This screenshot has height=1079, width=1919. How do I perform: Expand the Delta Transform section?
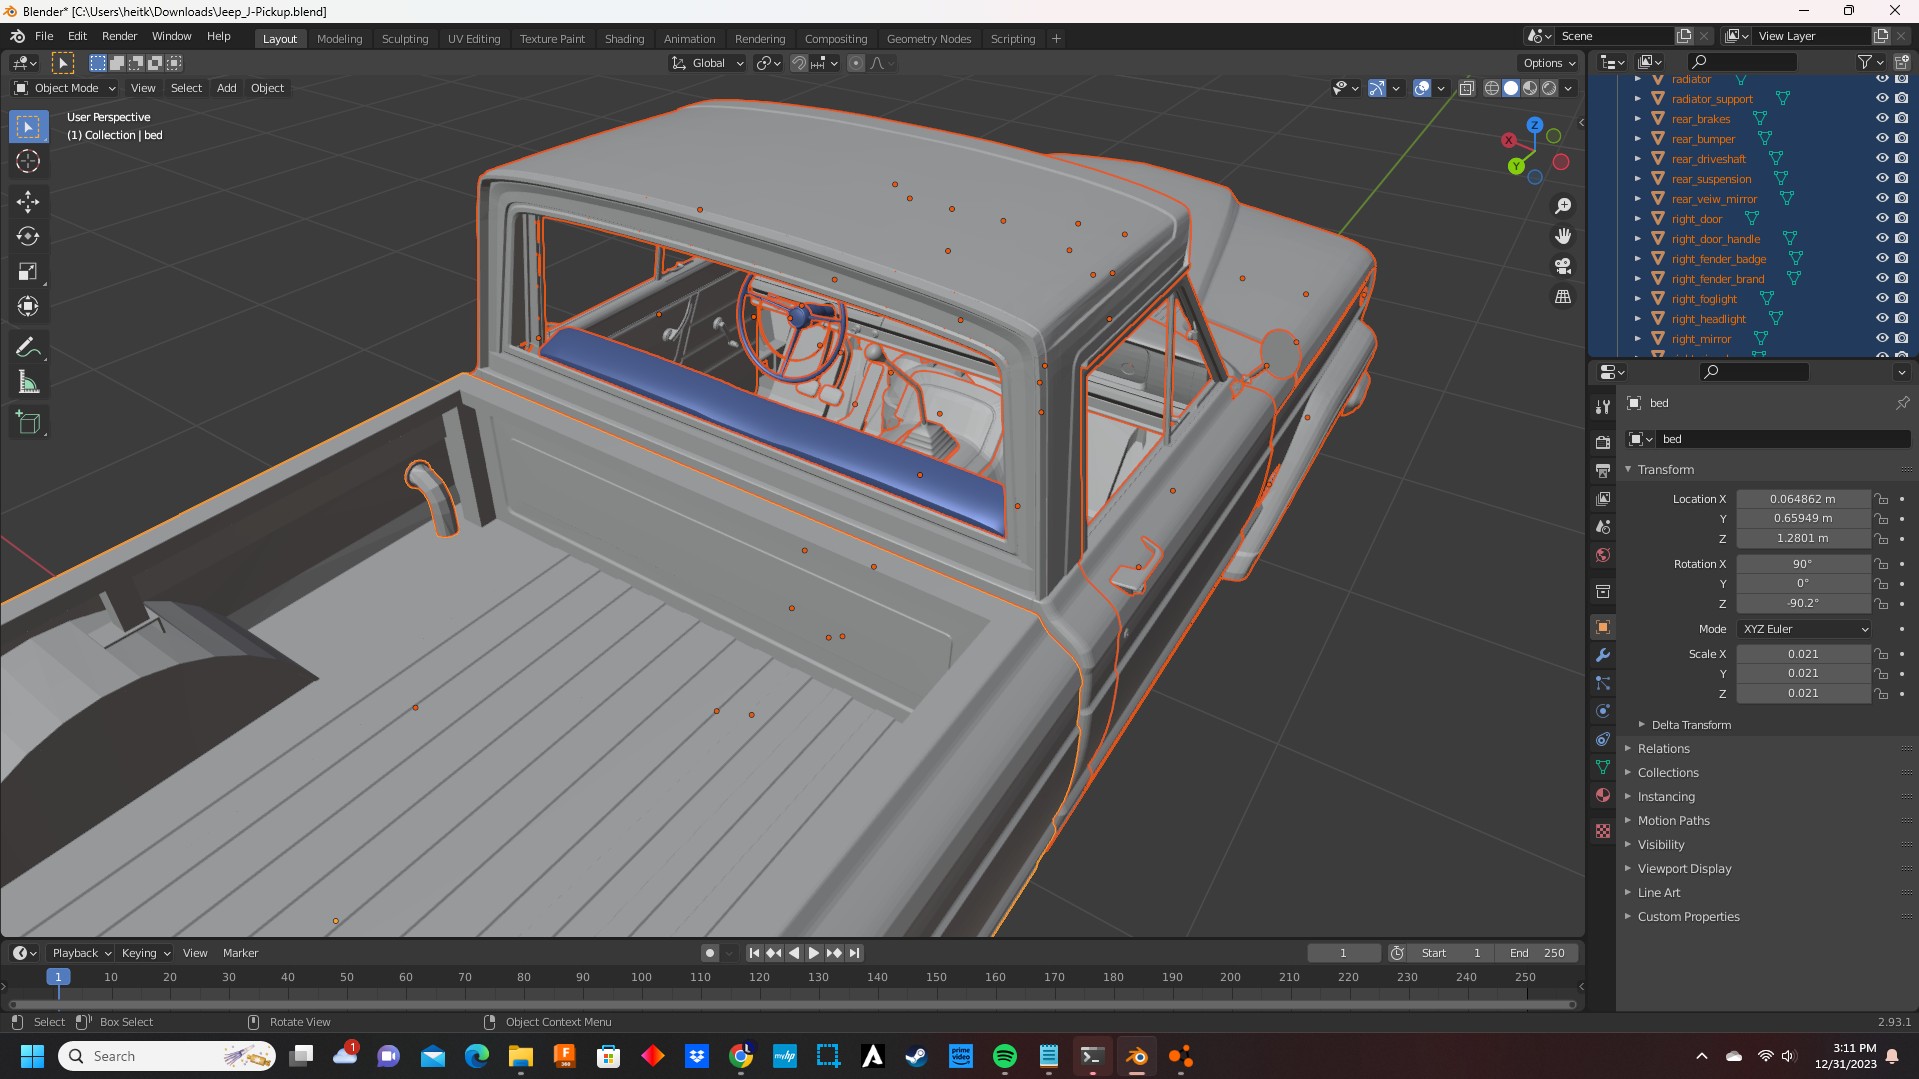[1690, 725]
